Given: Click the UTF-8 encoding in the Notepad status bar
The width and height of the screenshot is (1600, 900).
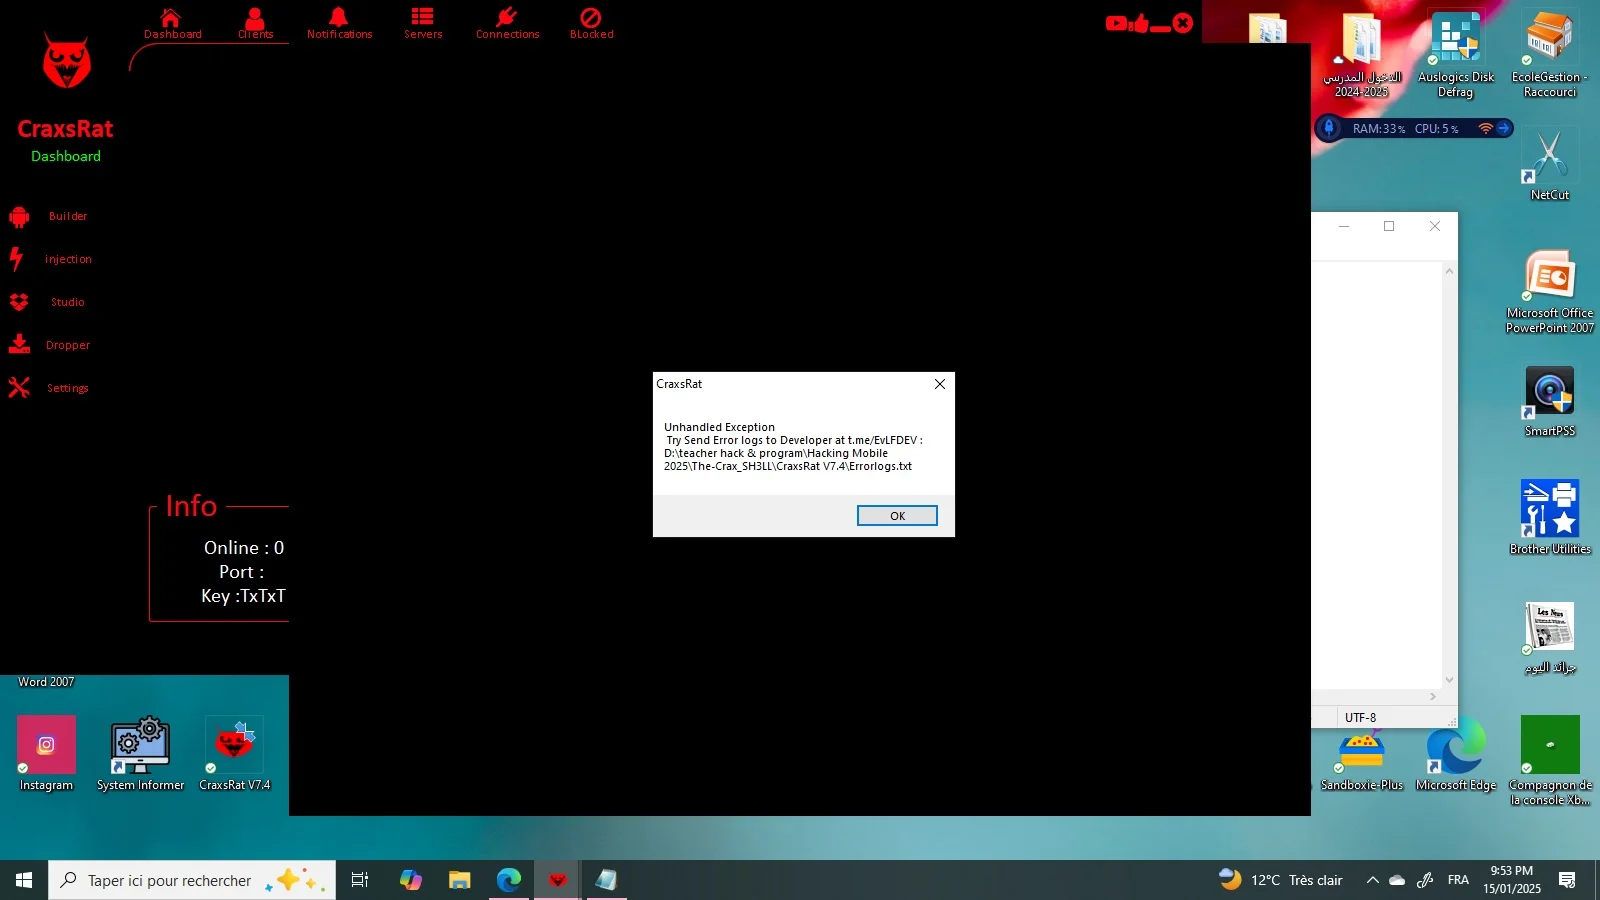Looking at the screenshot, I should 1360,718.
